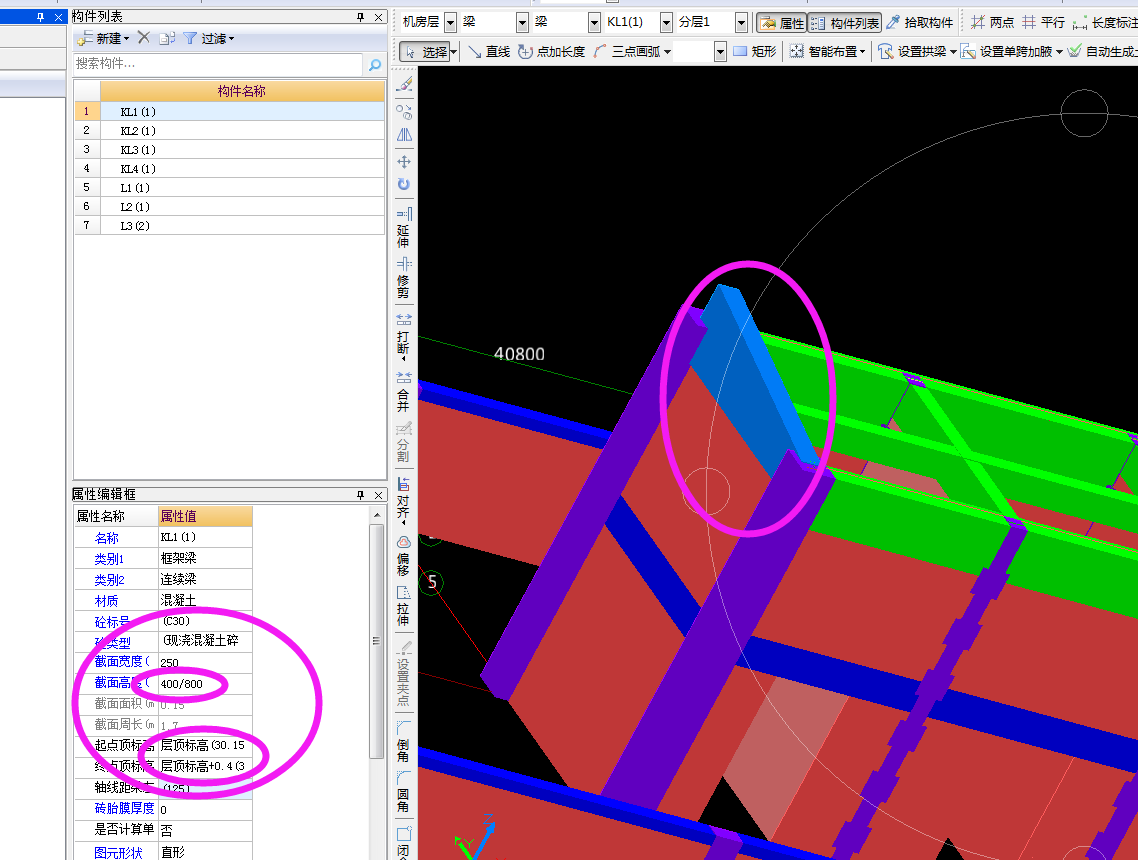
Task: Click the 类别1 property link
Action: pos(109,559)
